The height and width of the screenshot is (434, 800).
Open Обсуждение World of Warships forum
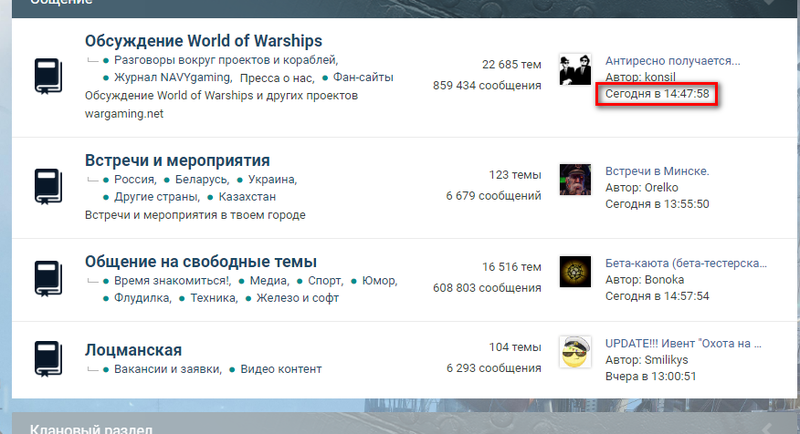point(204,41)
